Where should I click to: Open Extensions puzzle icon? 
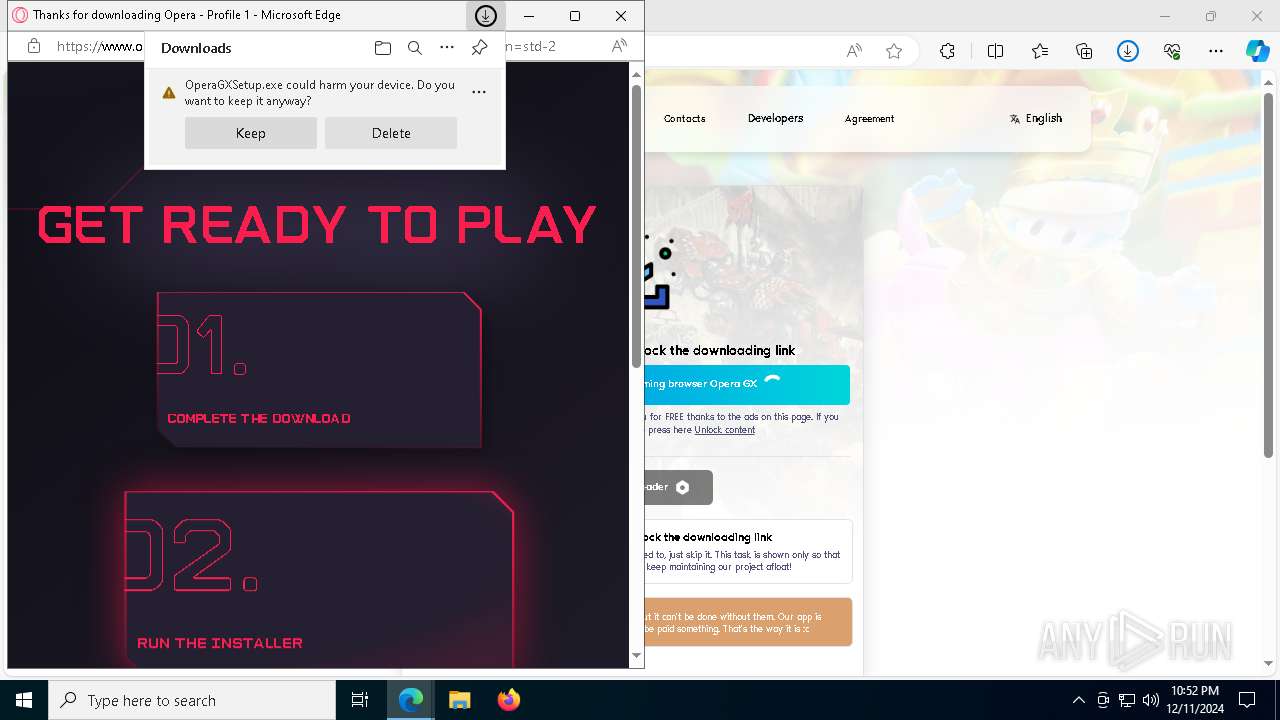point(947,51)
